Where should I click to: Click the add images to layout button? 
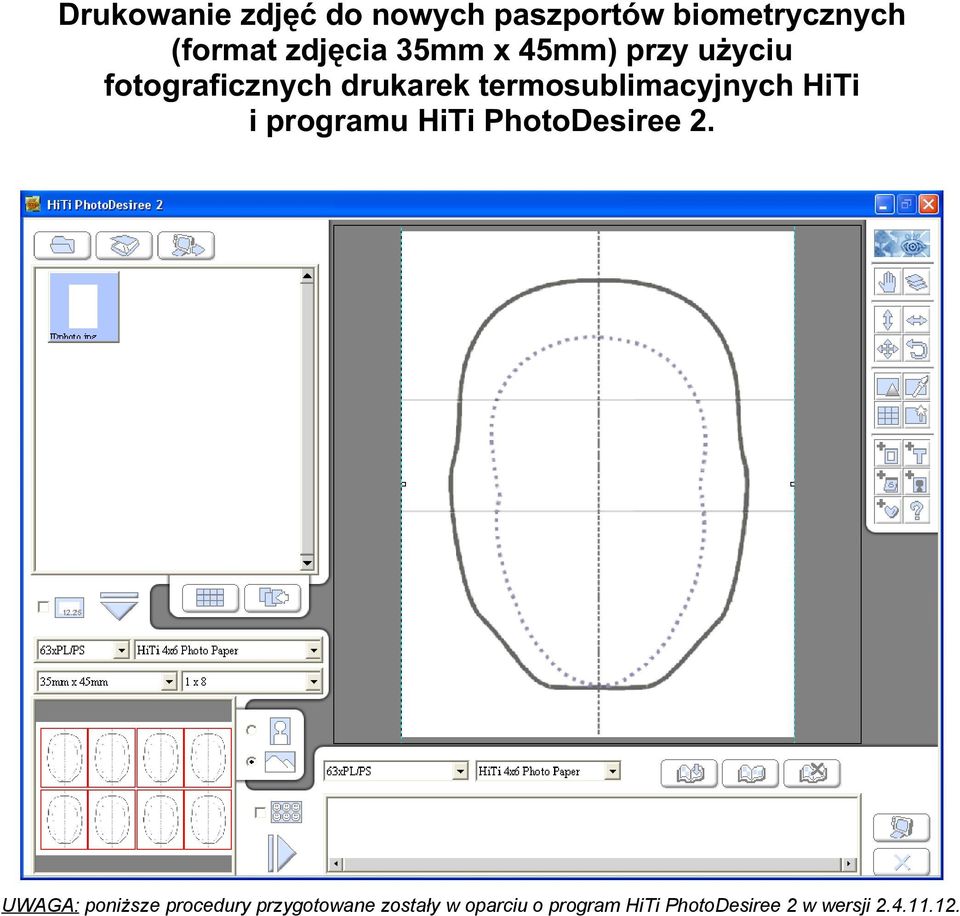click(x=272, y=597)
